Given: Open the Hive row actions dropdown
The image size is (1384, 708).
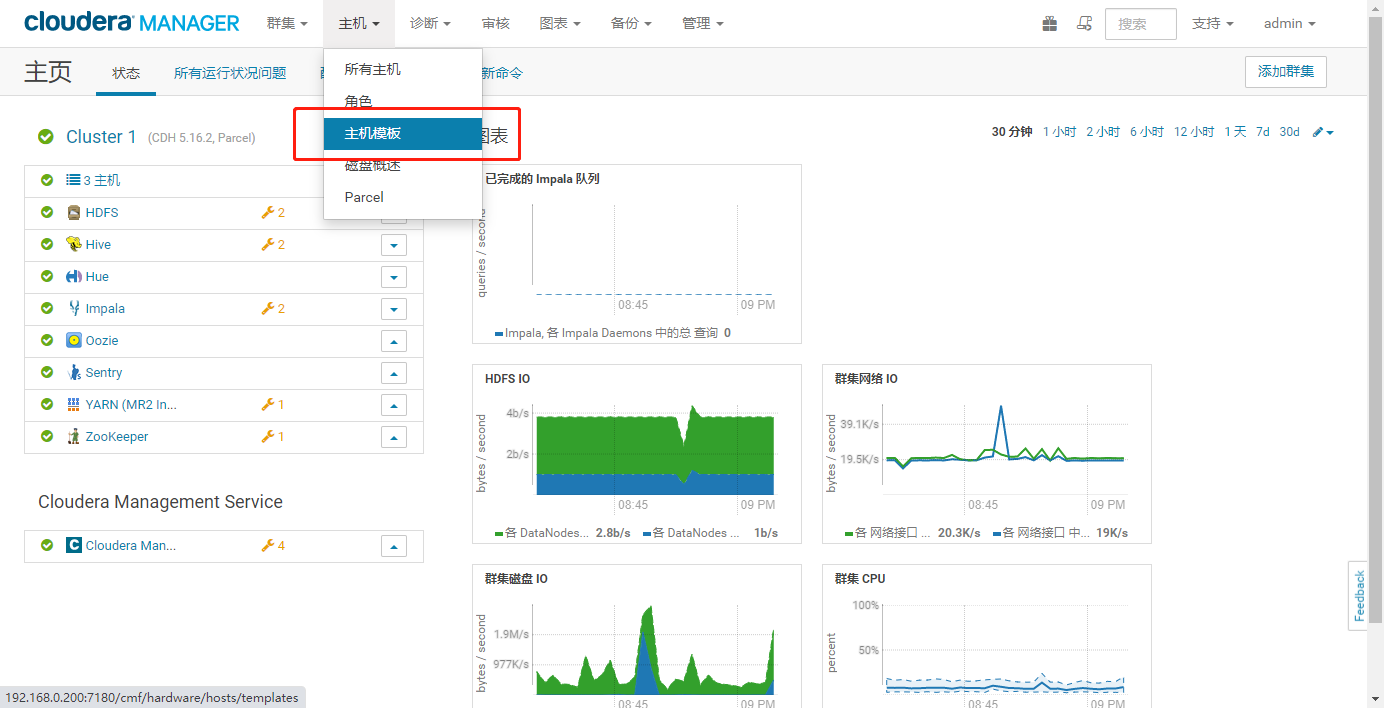Looking at the screenshot, I should coord(394,245).
